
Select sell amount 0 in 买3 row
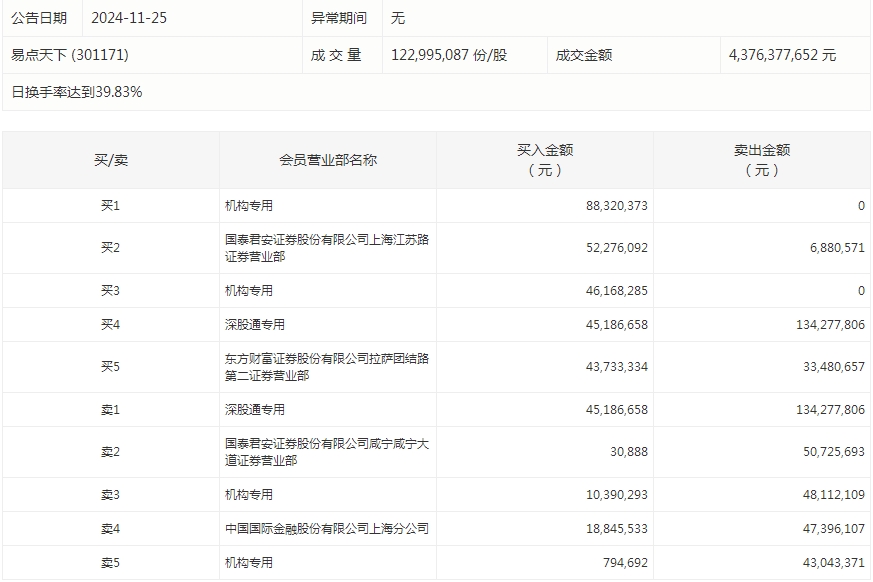point(861,291)
